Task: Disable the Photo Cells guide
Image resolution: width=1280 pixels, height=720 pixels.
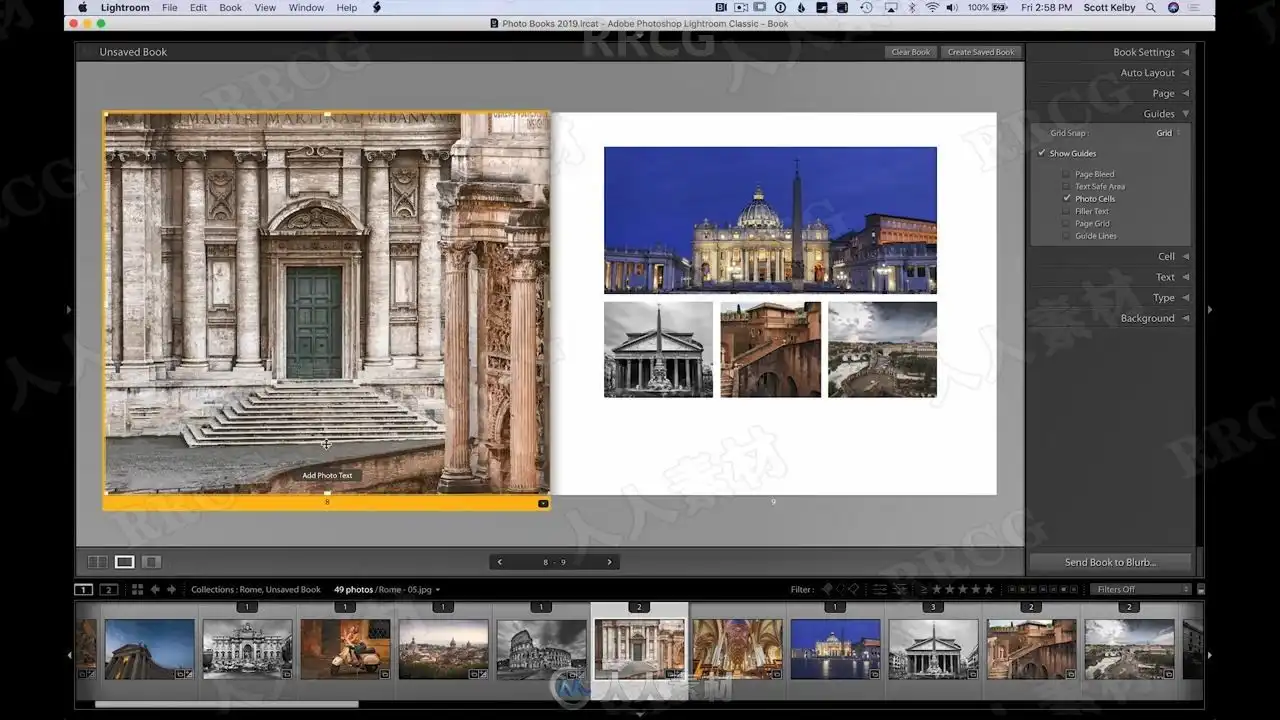Action: [1066, 199]
